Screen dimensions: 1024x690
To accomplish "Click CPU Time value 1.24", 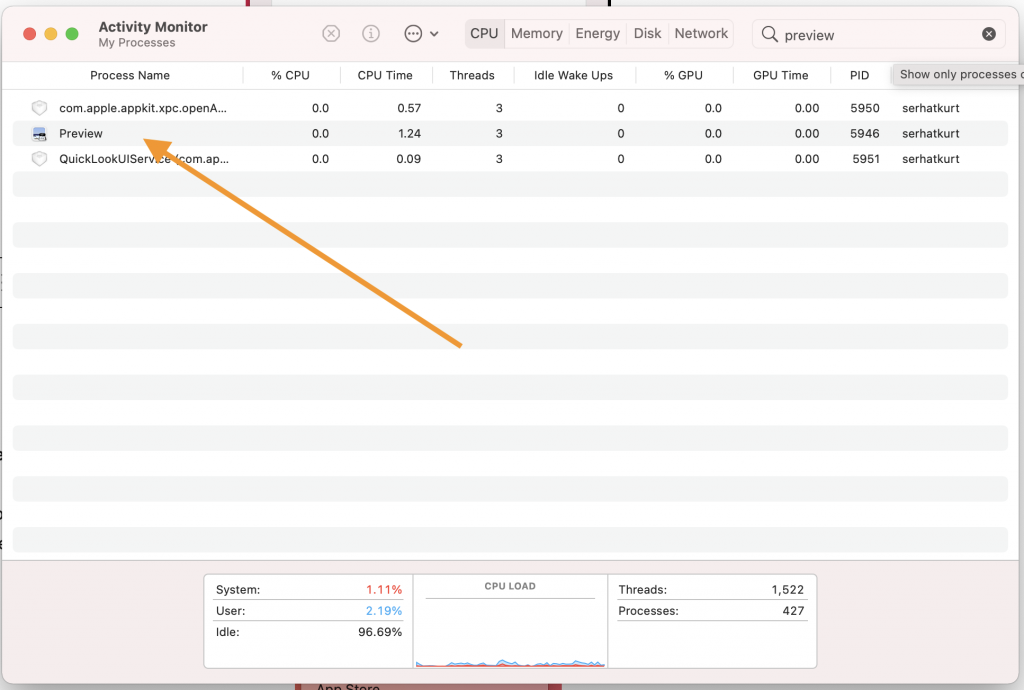I will click(409, 133).
